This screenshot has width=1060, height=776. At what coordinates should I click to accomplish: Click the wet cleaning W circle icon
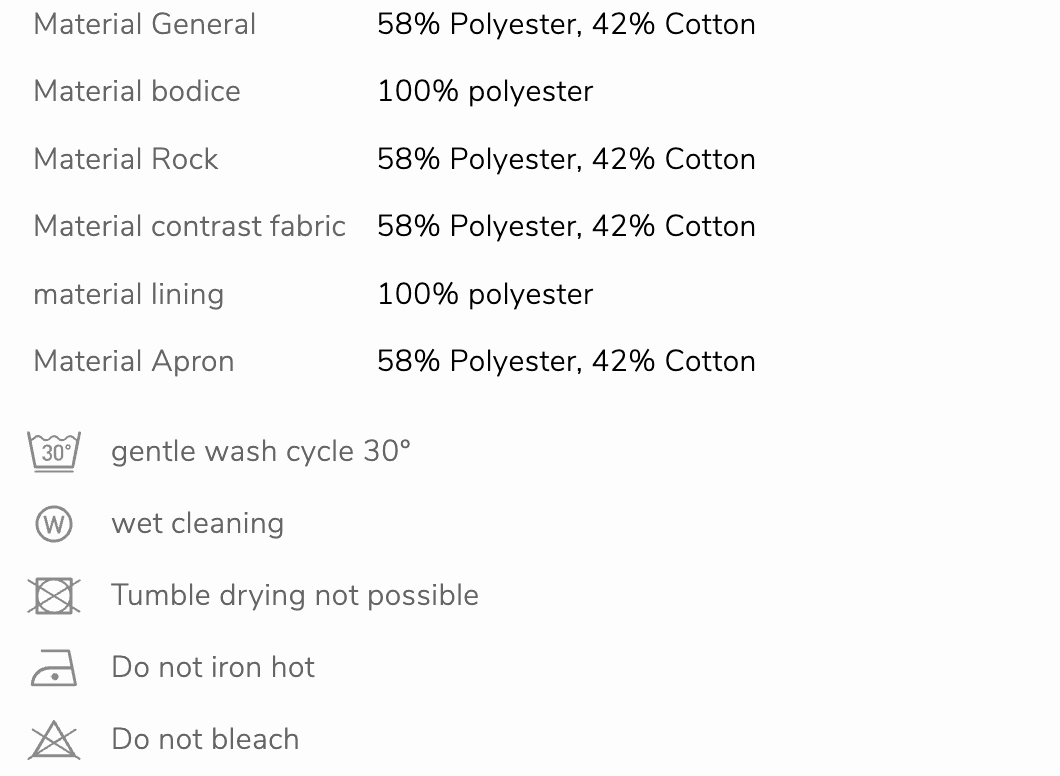click(54, 524)
